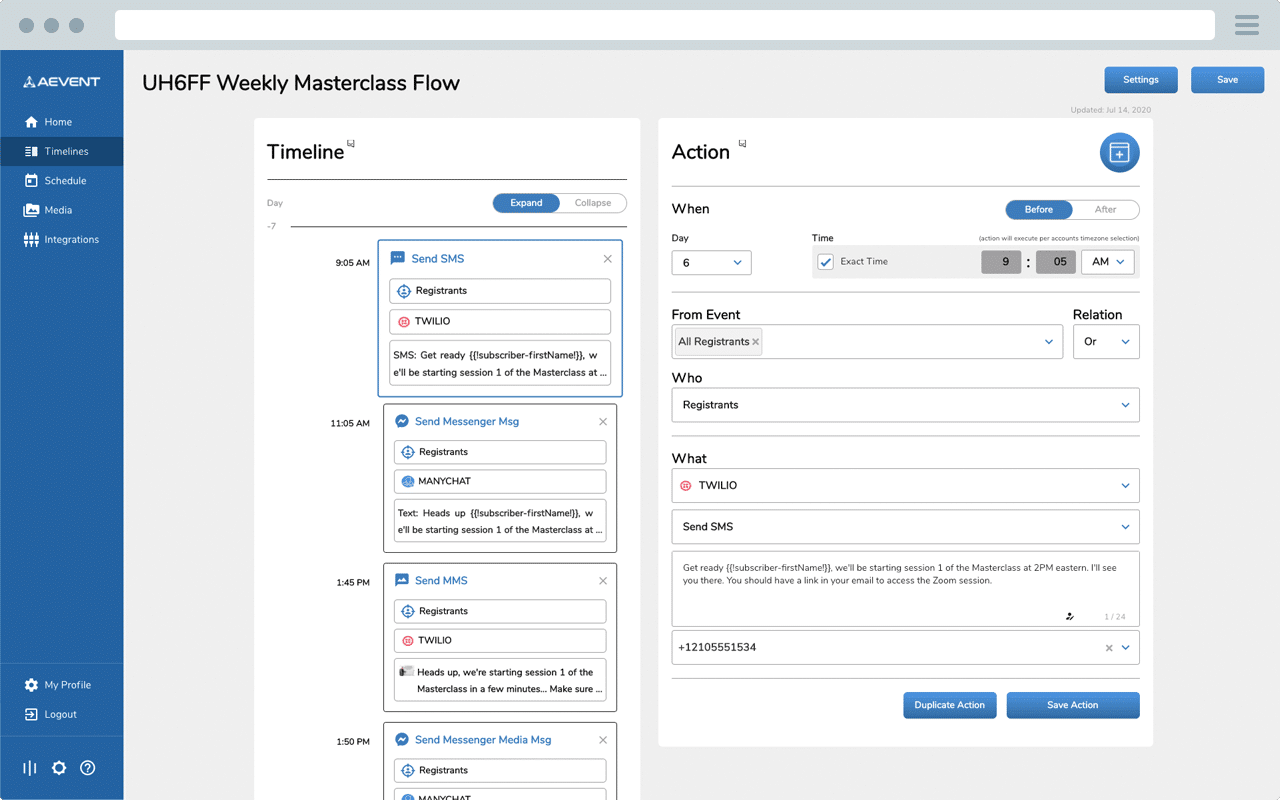This screenshot has height=800, width=1280.
Task: Click Logout in the sidebar
Action: (x=51, y=715)
